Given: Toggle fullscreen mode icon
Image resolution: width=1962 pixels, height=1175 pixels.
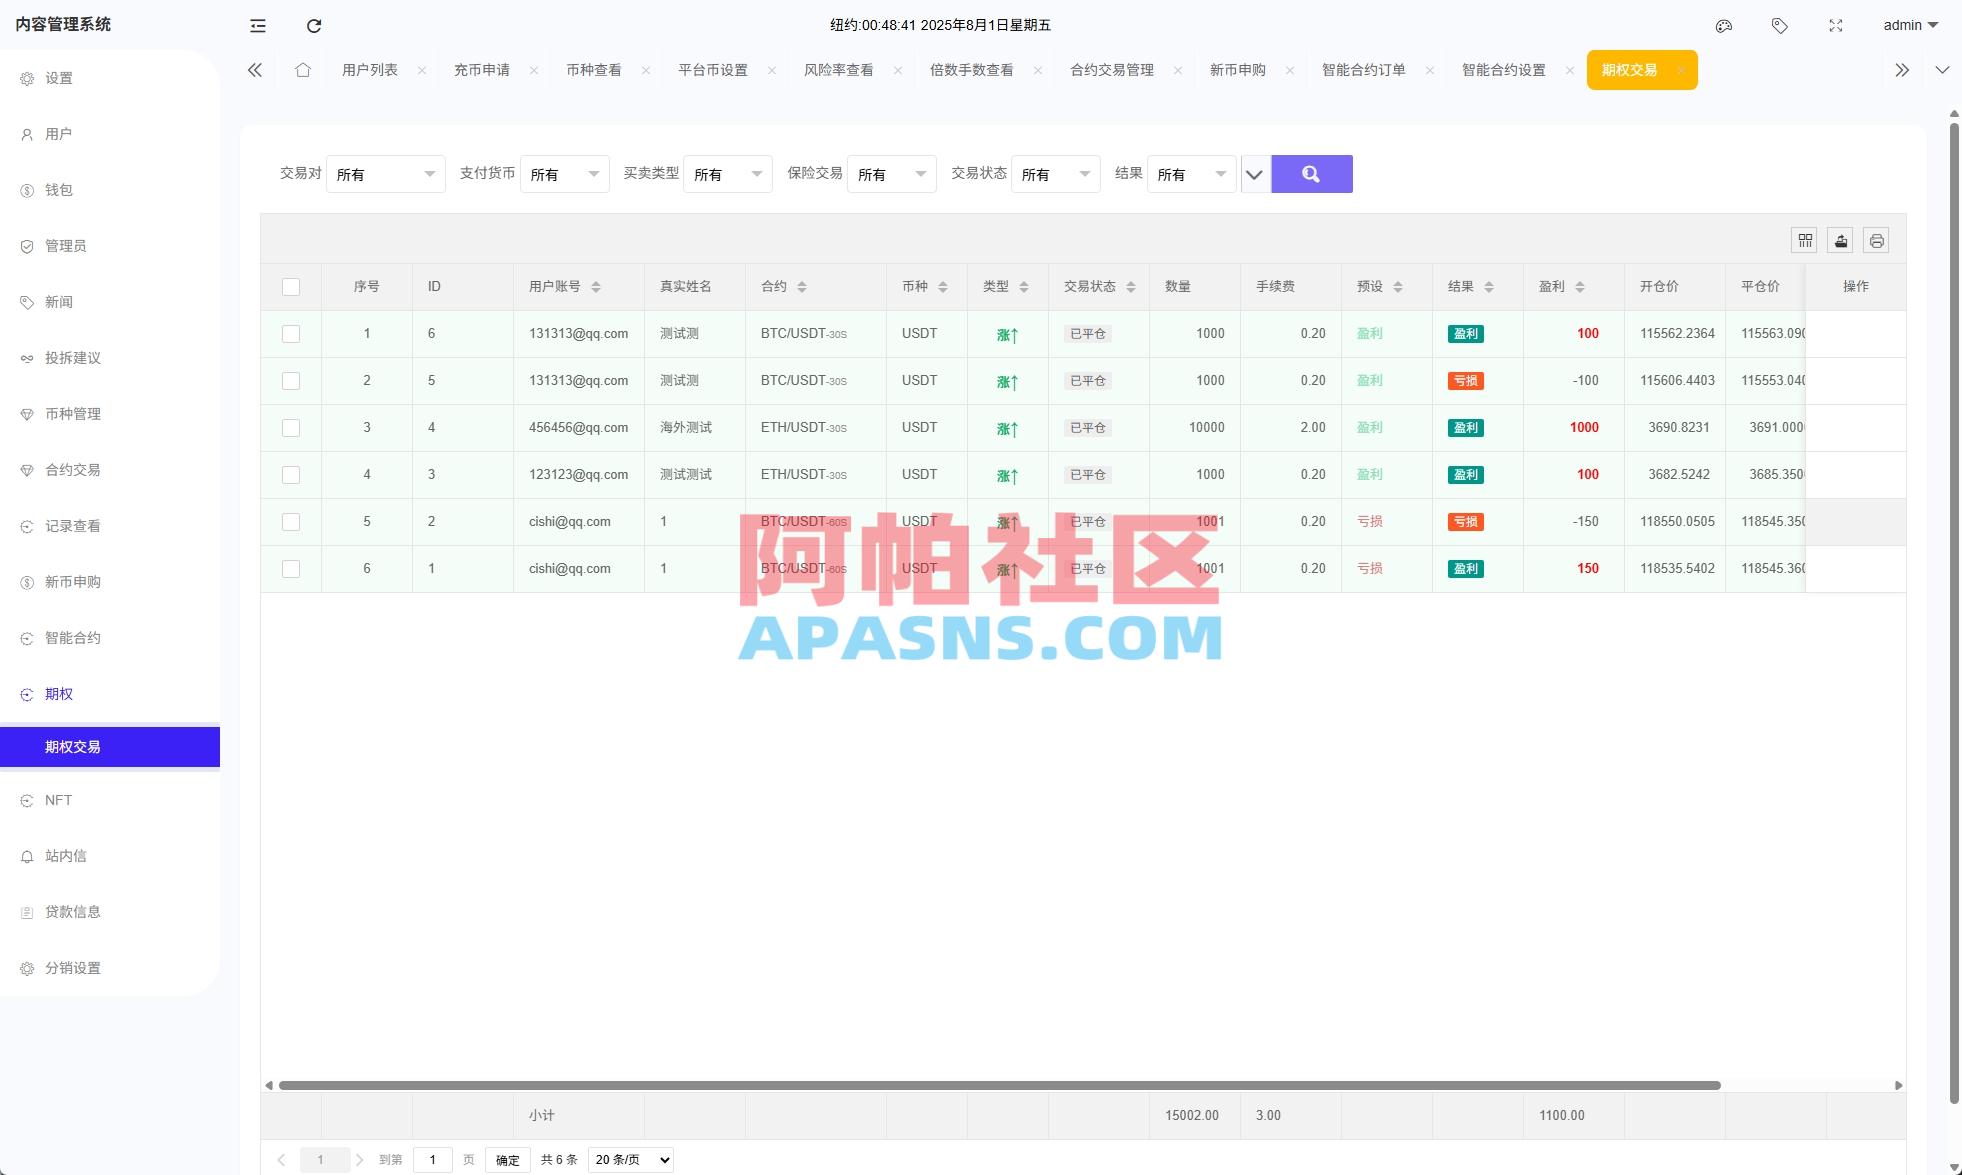Looking at the screenshot, I should pos(1836,26).
